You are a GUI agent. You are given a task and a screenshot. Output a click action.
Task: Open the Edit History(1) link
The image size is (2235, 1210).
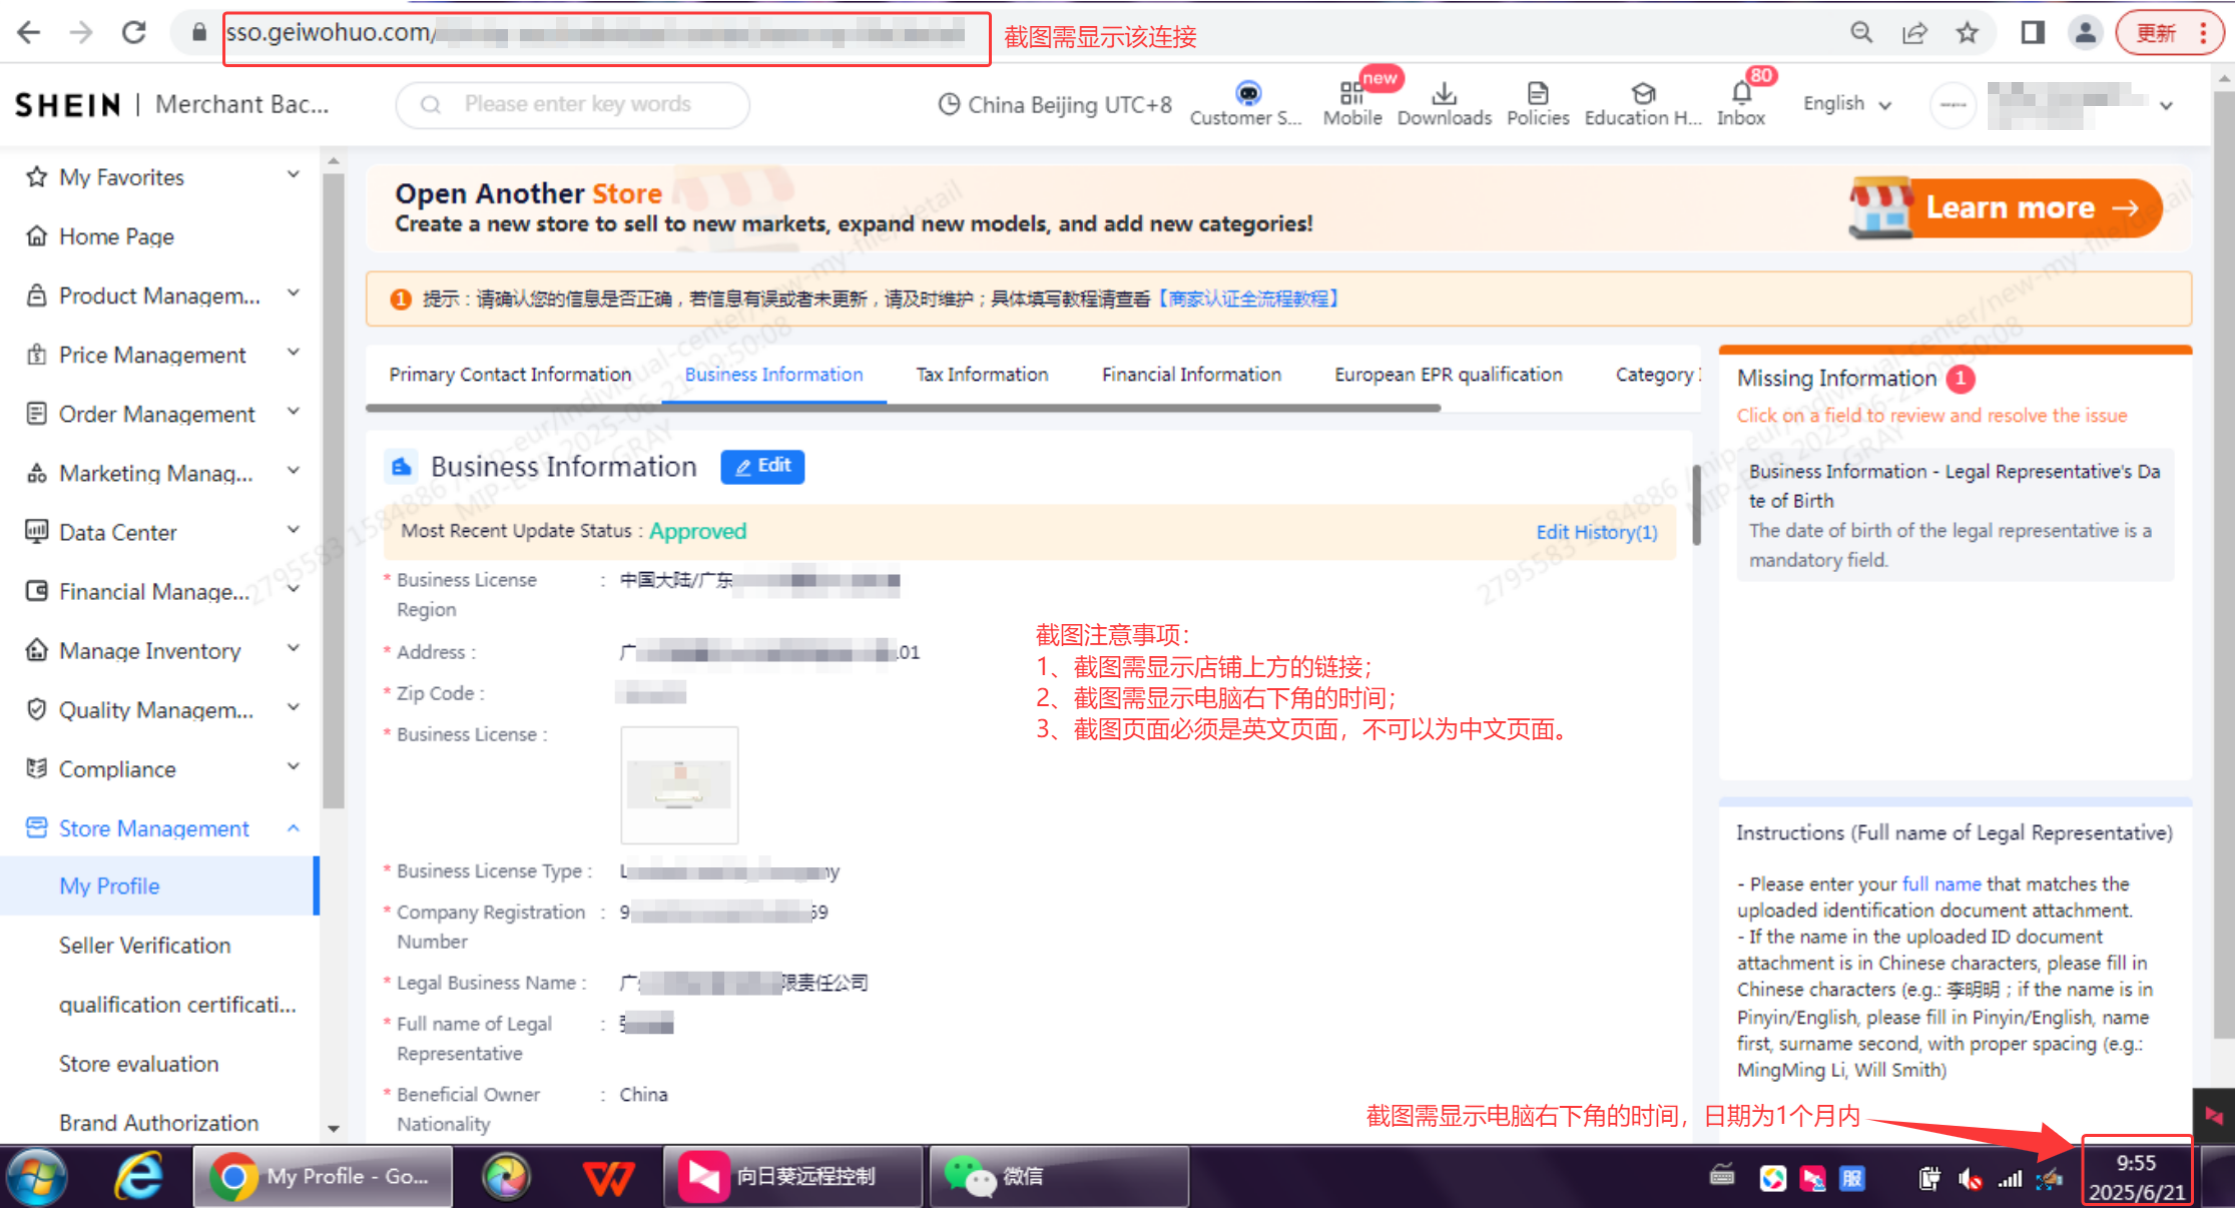[1596, 532]
